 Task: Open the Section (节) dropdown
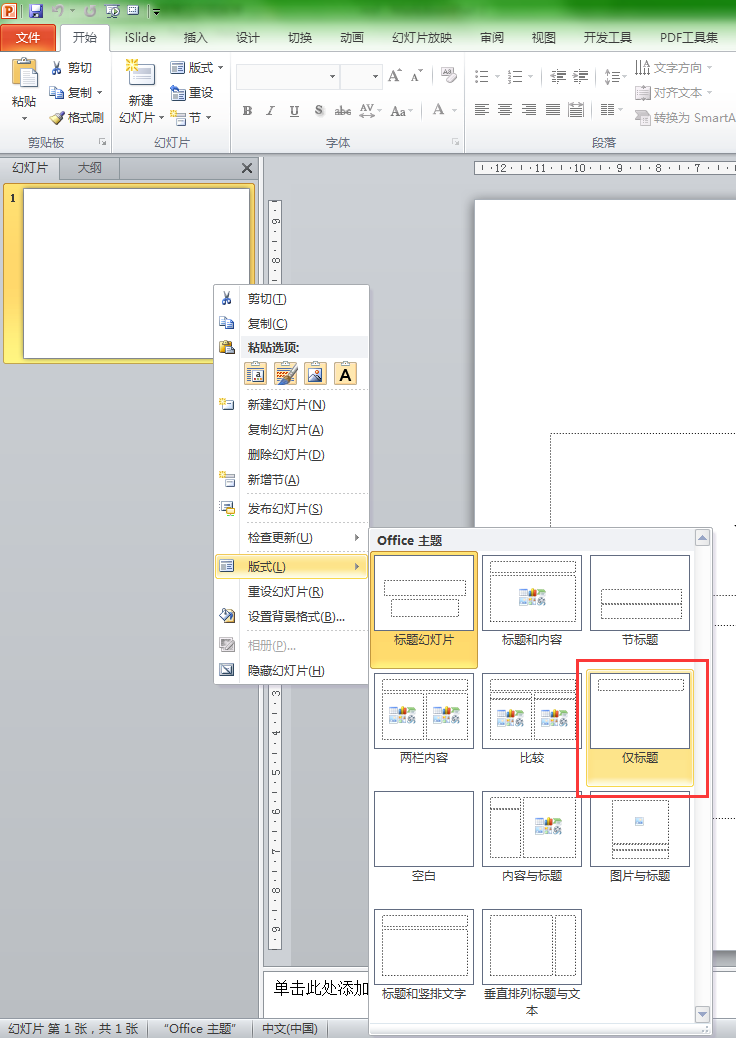tap(191, 118)
